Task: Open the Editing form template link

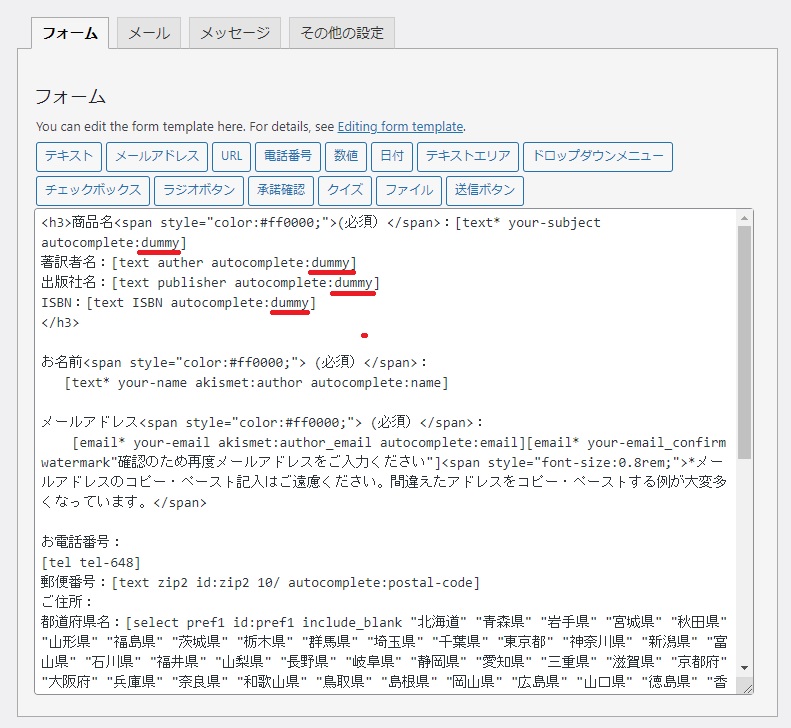Action: (400, 127)
